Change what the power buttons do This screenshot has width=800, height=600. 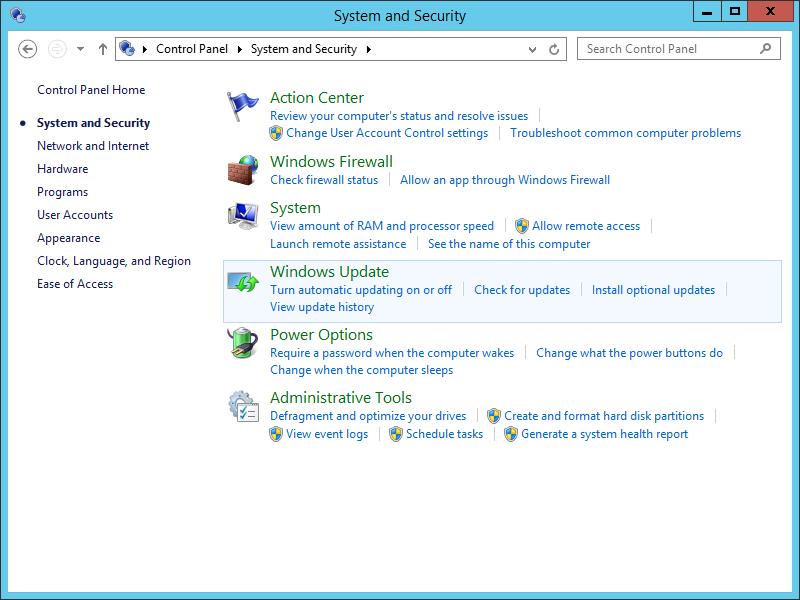(x=629, y=353)
